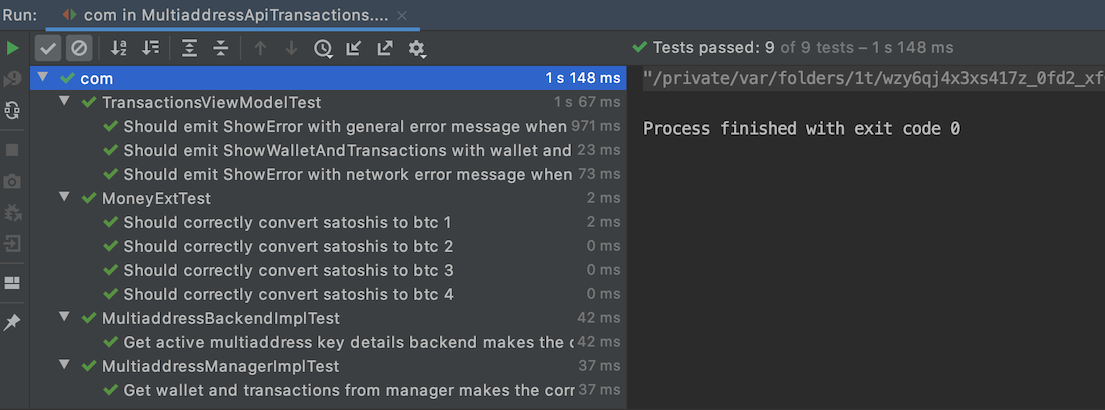Viewport: 1105px width, 410px height.
Task: Click Export Test Results icon
Action: 385,48
